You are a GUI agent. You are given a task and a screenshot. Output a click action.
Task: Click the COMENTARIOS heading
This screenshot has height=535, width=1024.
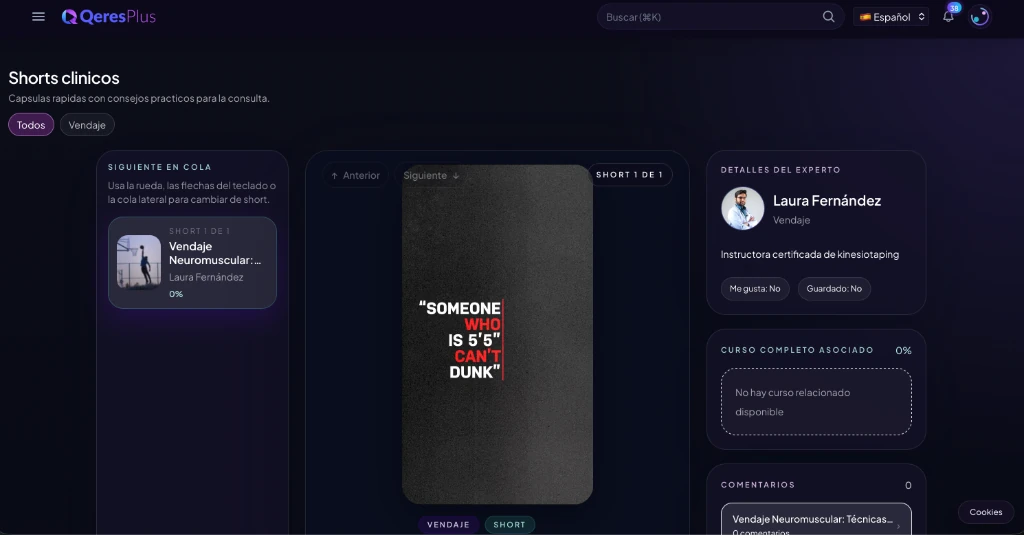coord(758,485)
